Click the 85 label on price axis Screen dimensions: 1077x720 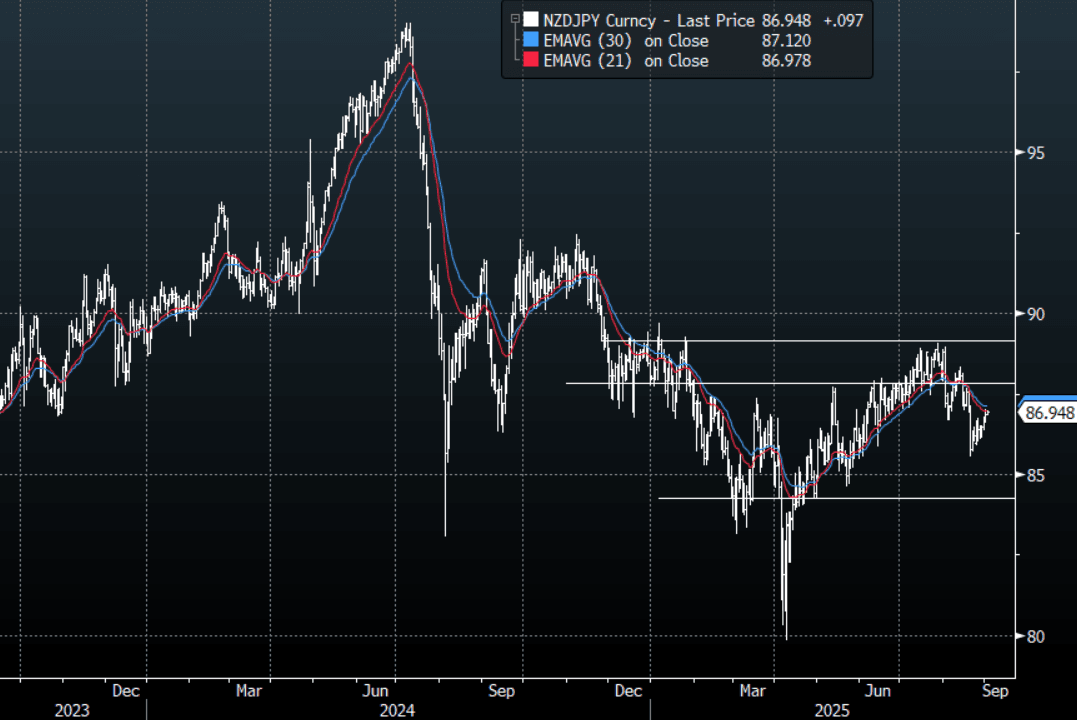click(x=1036, y=475)
